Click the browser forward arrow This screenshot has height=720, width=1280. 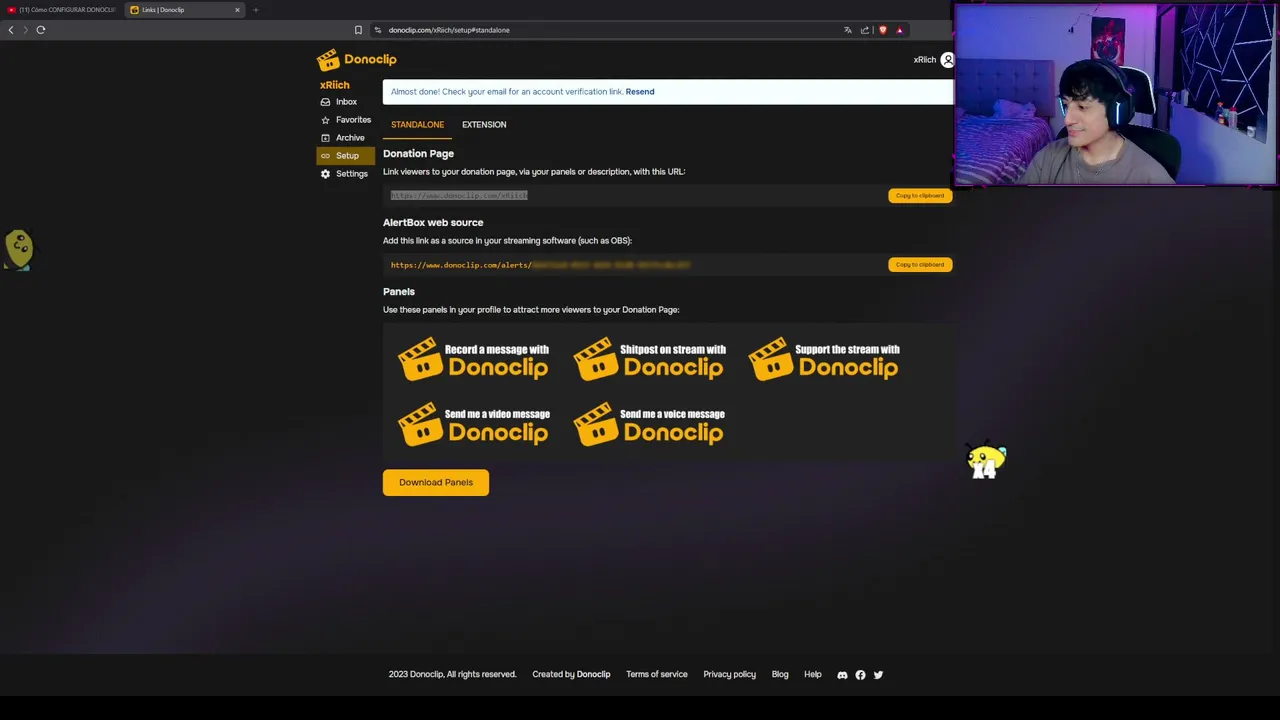(x=25, y=30)
